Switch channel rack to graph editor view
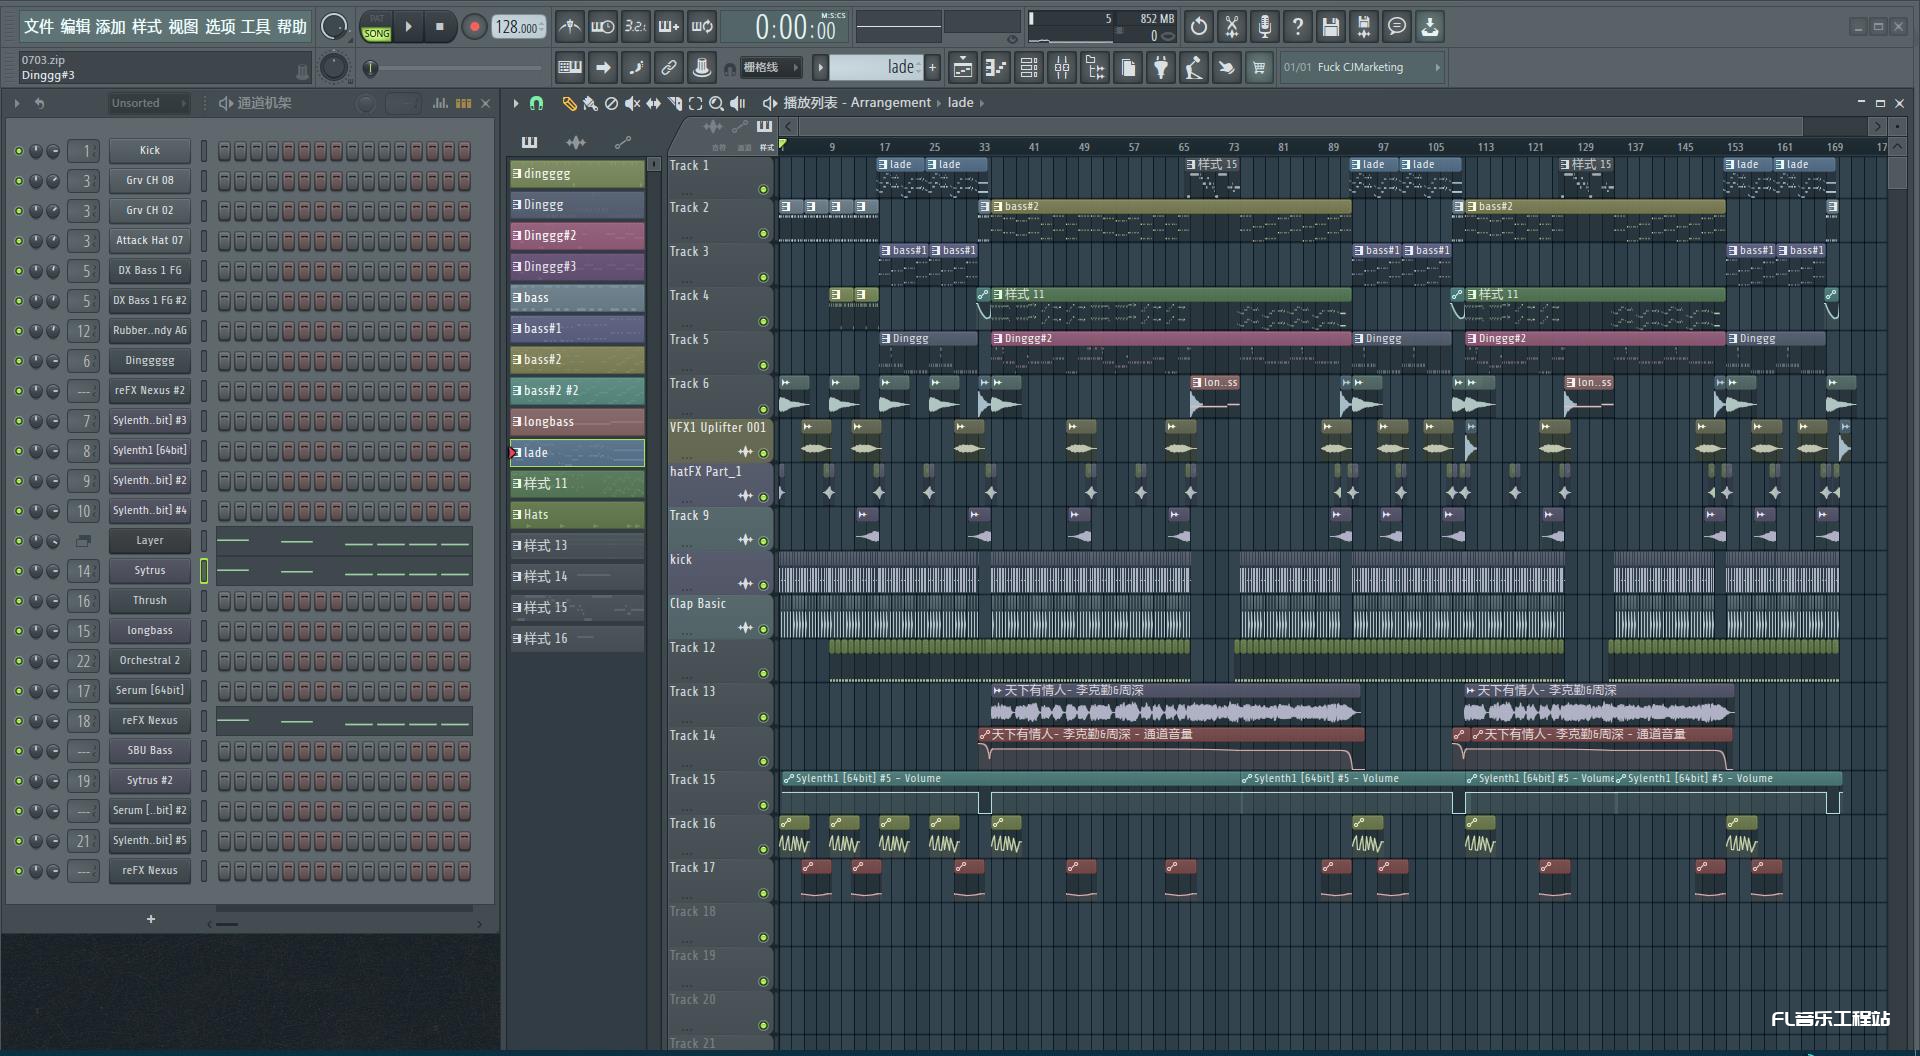The image size is (1920, 1056). pyautogui.click(x=440, y=103)
